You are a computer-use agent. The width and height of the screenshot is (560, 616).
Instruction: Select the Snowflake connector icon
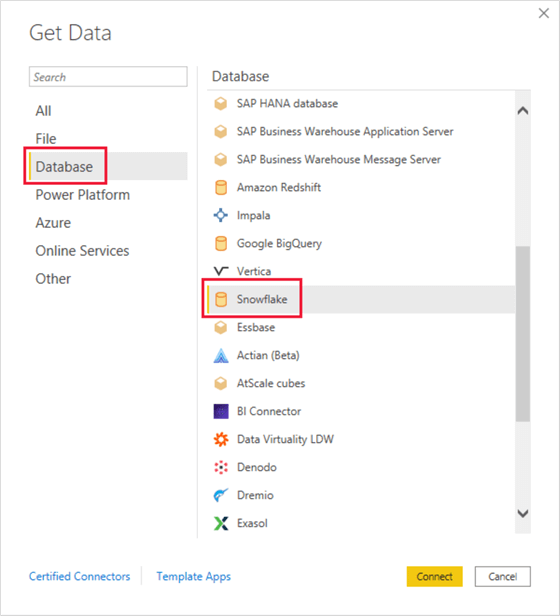[221, 299]
